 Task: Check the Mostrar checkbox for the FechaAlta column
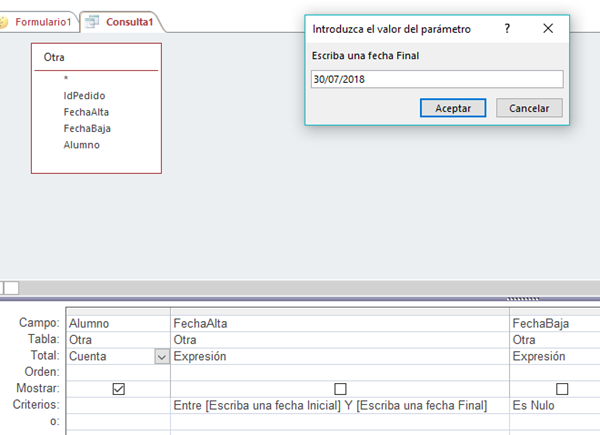[340, 389]
